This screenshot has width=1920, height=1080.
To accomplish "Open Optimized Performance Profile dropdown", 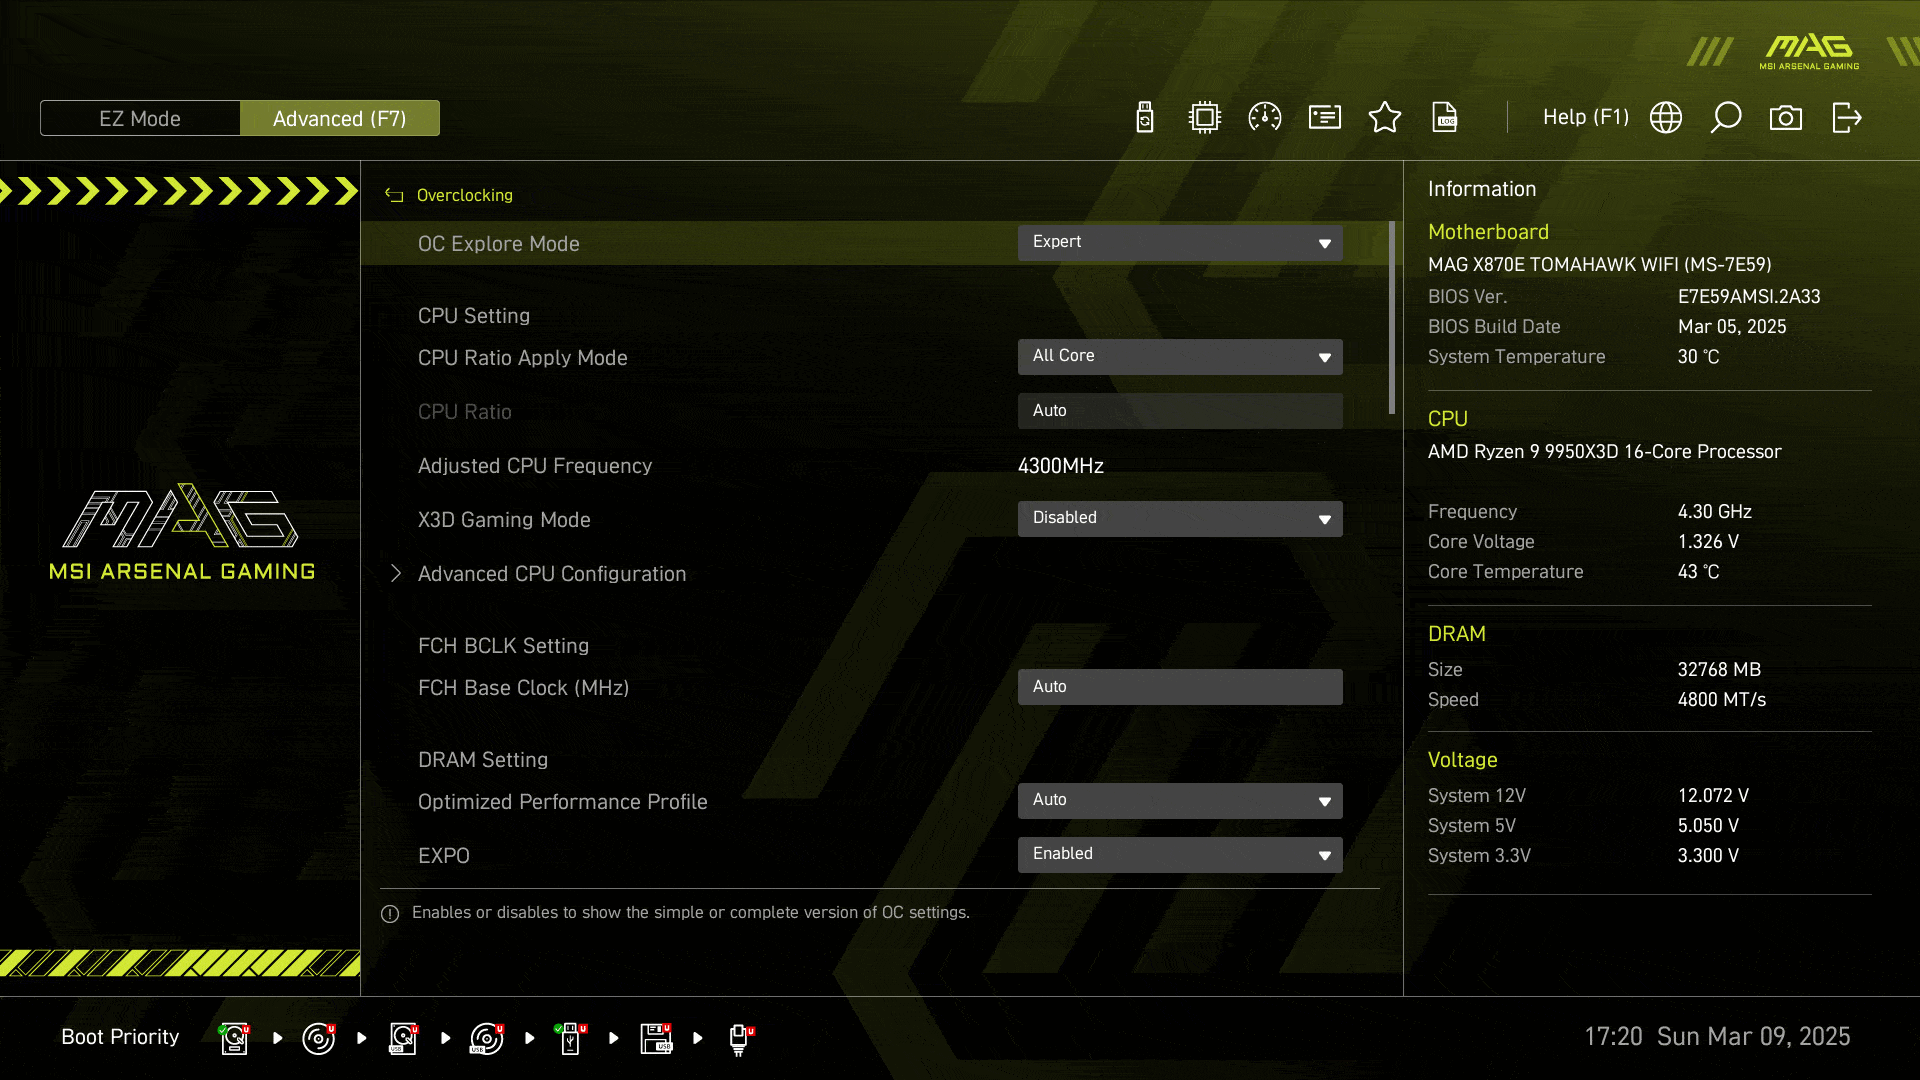I will click(1180, 801).
